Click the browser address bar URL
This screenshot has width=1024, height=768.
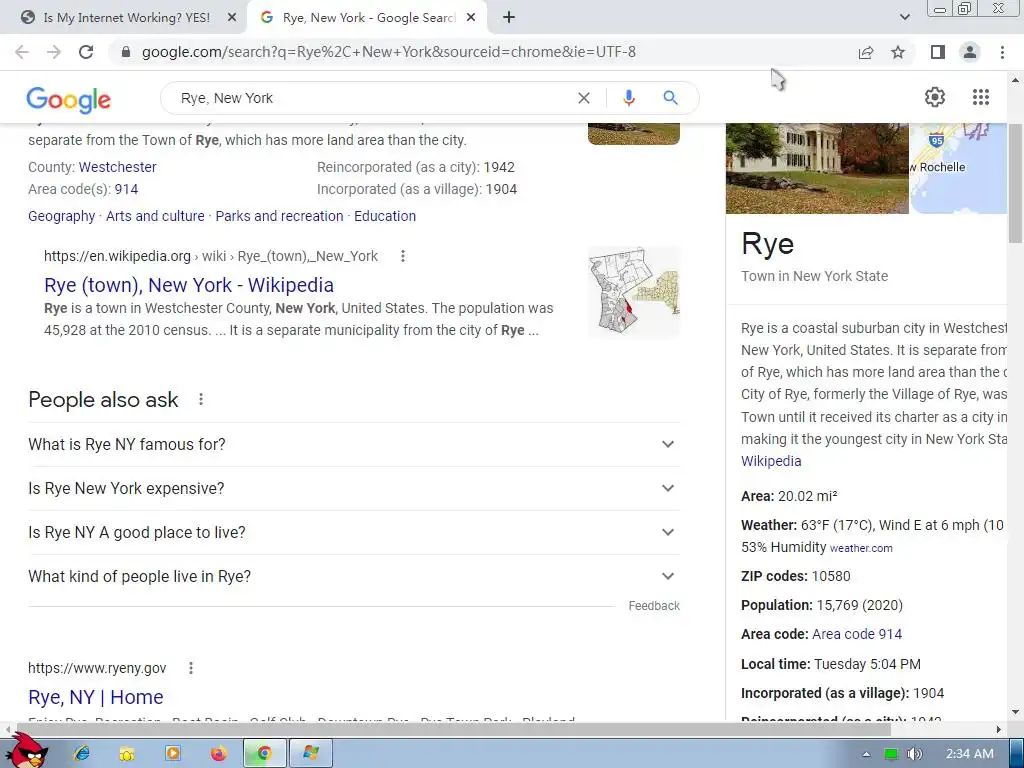389,52
